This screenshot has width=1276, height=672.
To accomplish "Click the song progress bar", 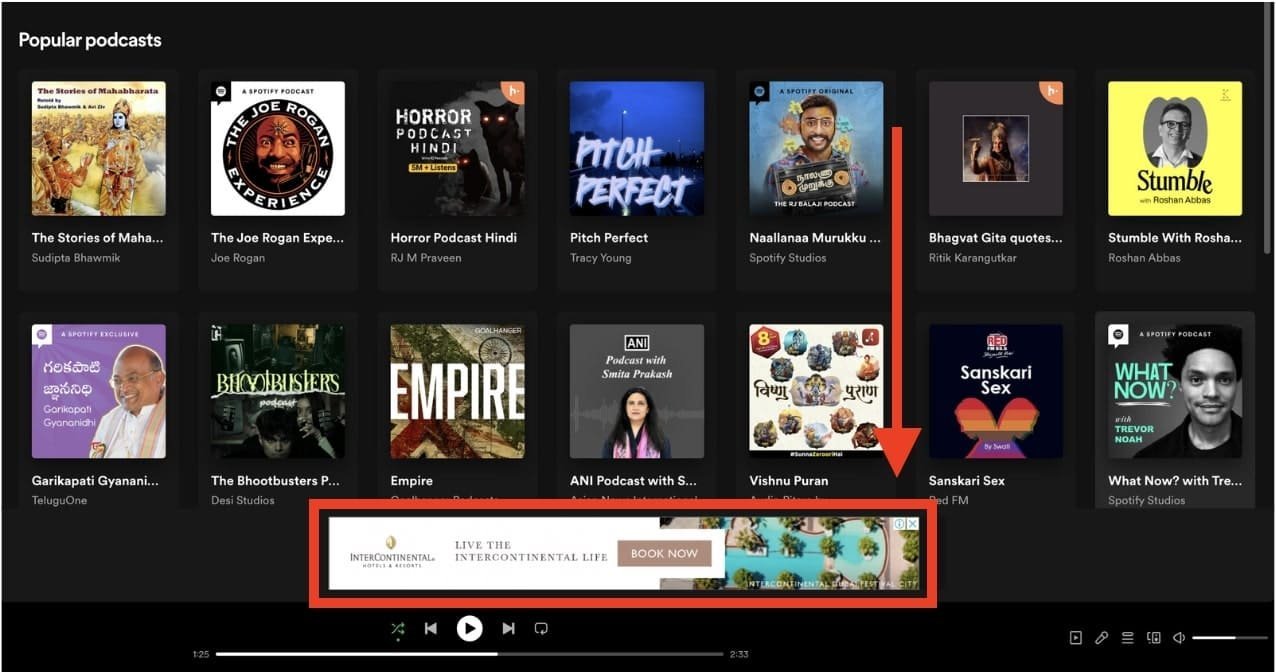I will [469, 654].
